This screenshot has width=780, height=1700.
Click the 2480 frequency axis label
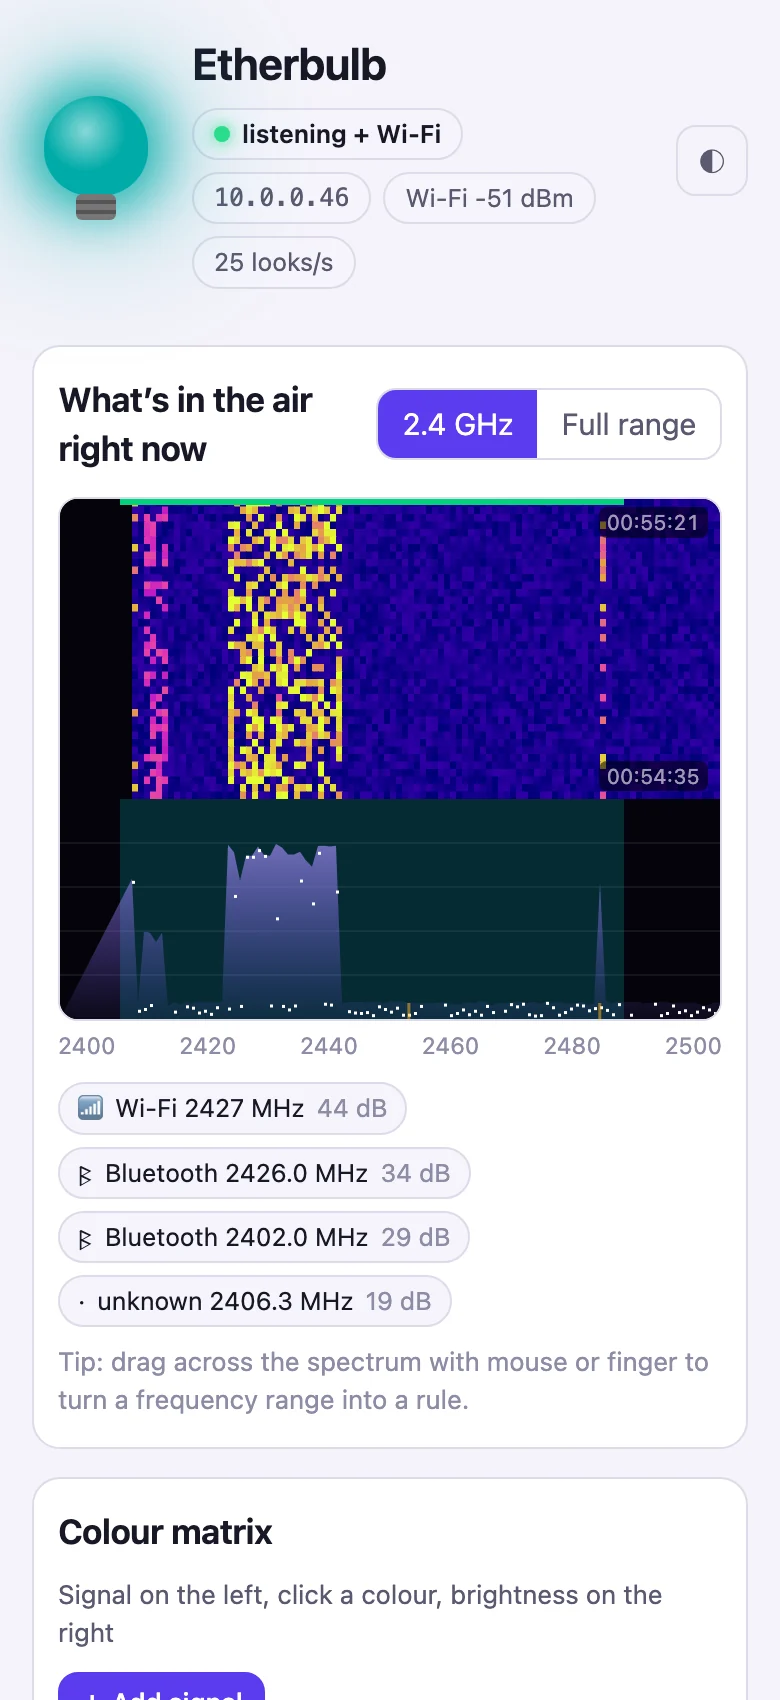coord(572,1046)
